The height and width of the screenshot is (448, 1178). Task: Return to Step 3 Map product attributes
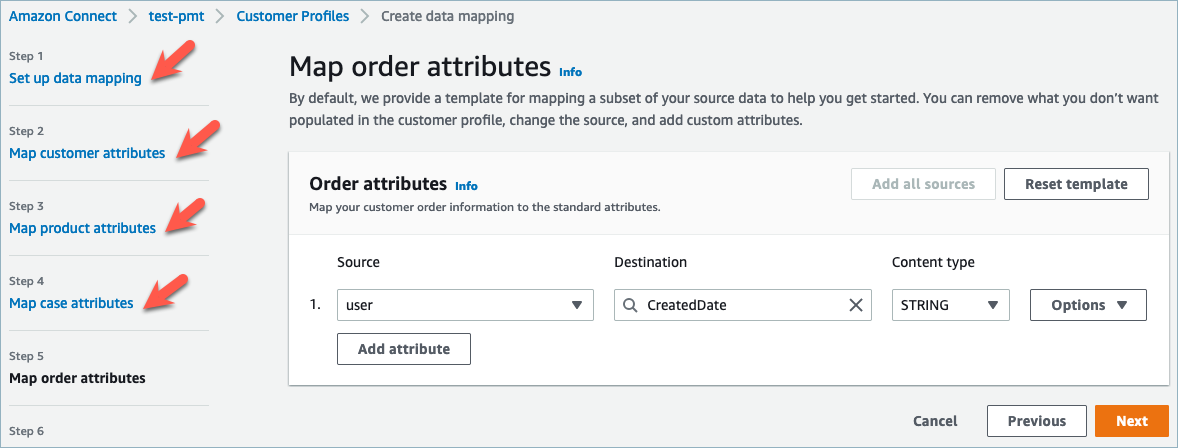(82, 228)
